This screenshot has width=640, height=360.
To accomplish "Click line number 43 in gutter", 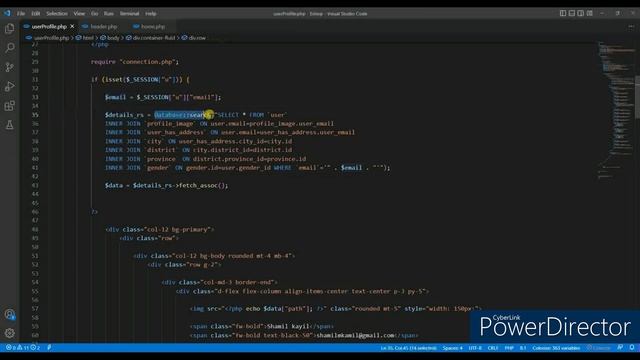I will (35, 185).
